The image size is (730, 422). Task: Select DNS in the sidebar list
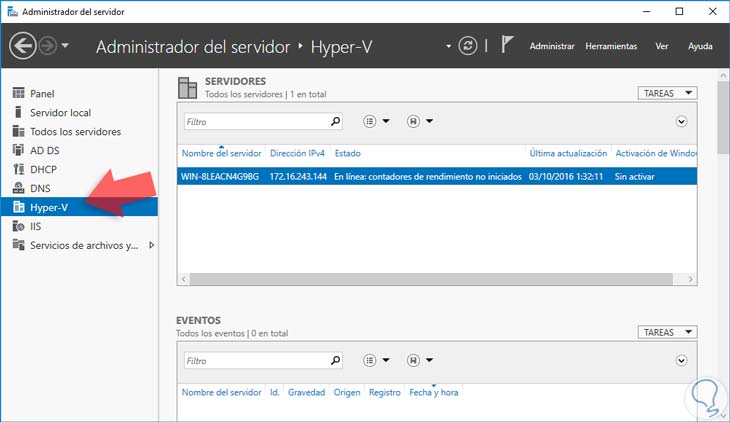(41, 188)
